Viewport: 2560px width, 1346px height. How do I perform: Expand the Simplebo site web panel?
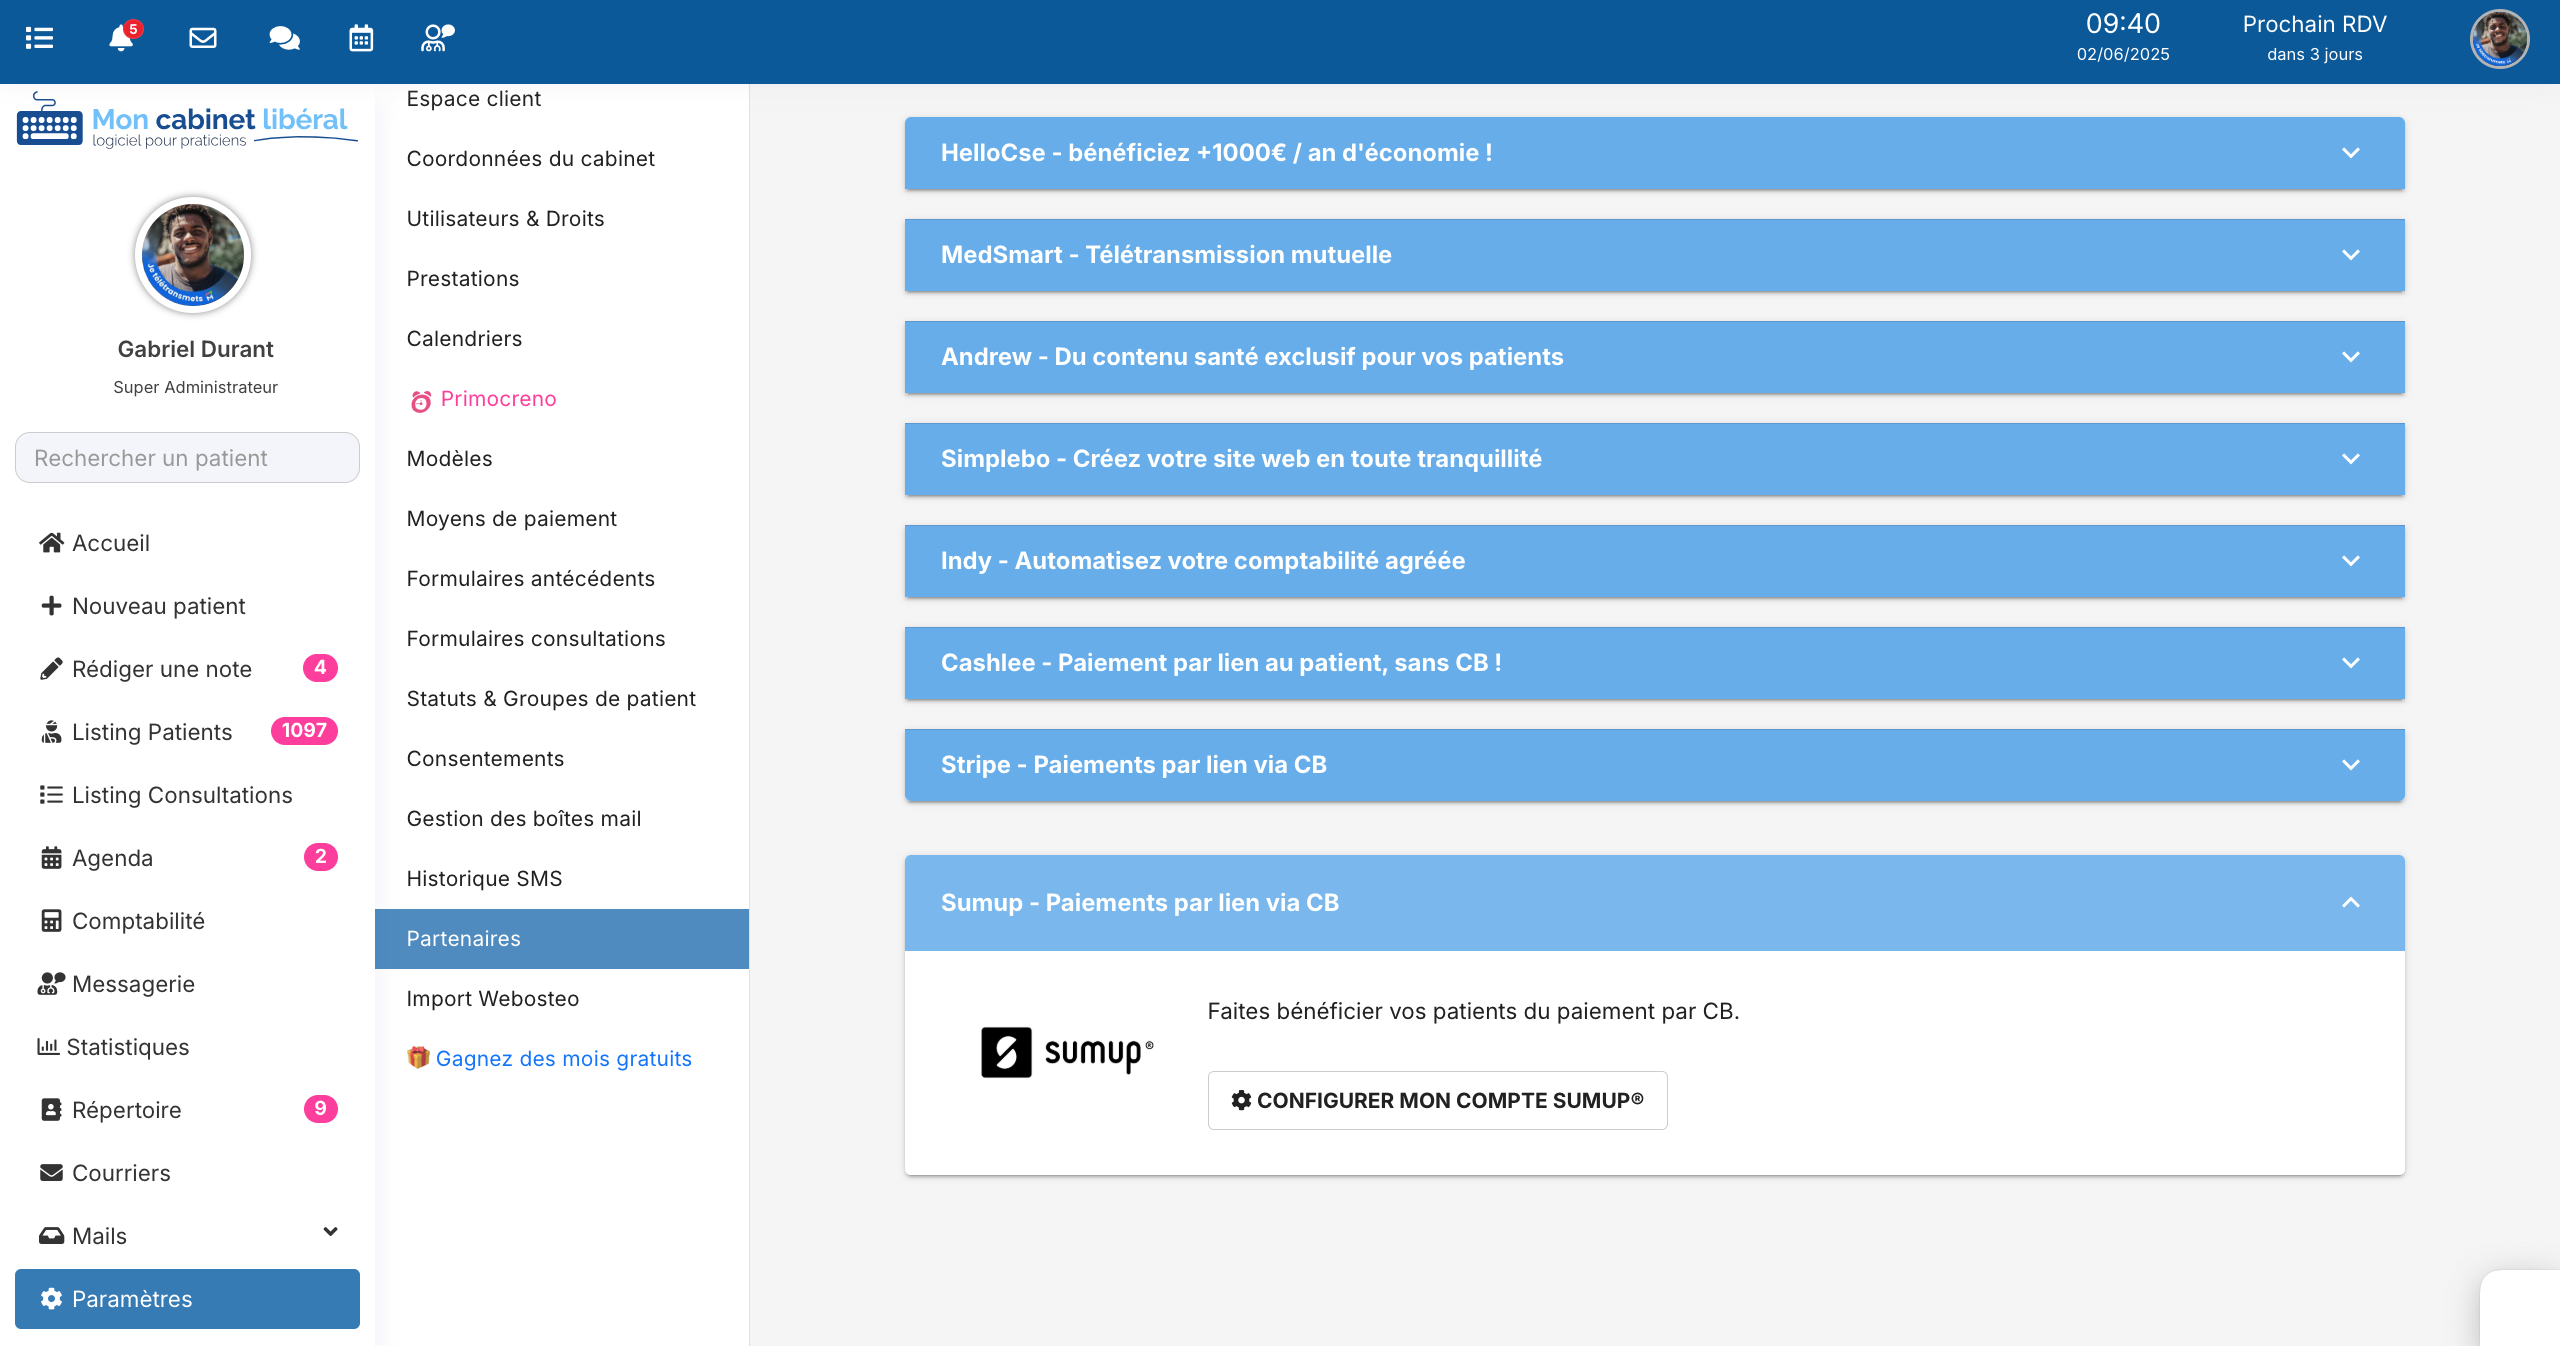coord(1654,459)
